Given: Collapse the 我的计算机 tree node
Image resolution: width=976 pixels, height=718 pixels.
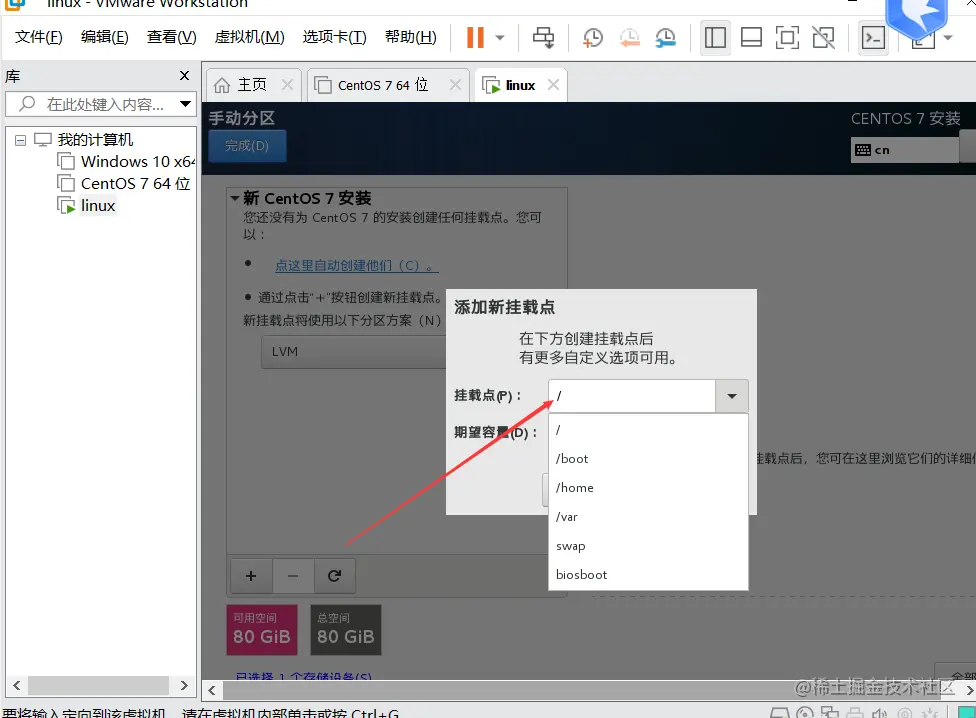Looking at the screenshot, I should pyautogui.click(x=21, y=140).
